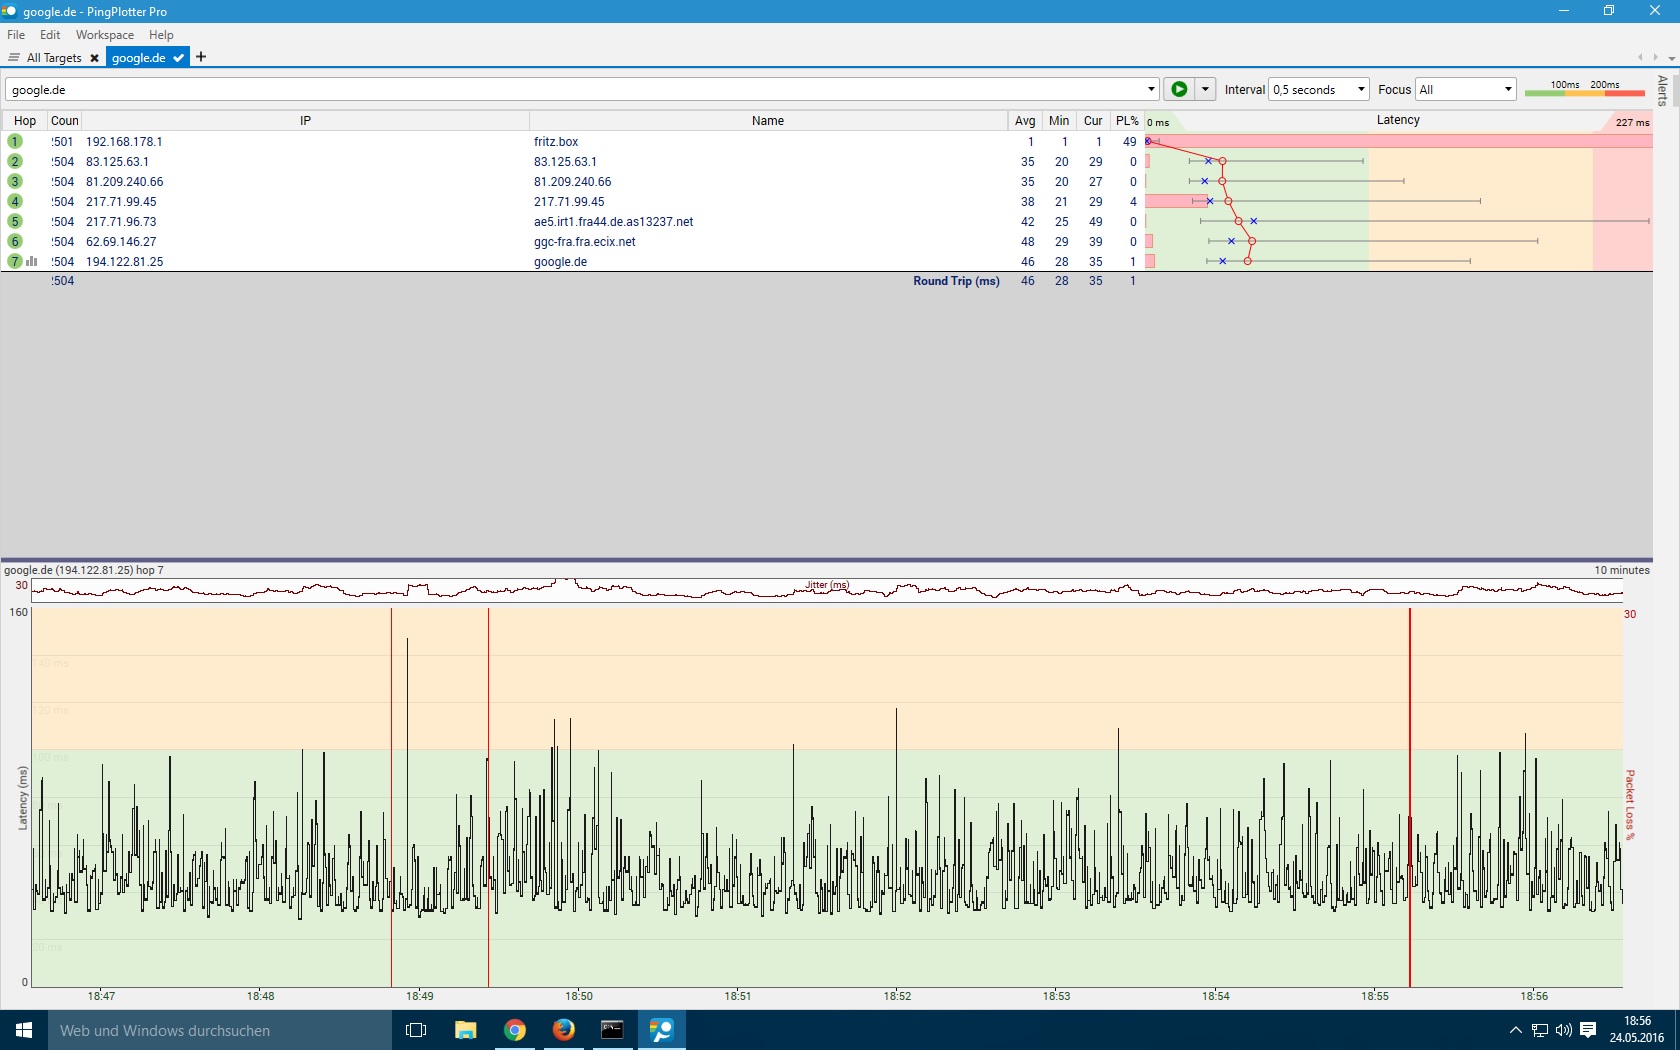Select hop 7 green circle icon
The height and width of the screenshot is (1050, 1680).
click(15, 261)
